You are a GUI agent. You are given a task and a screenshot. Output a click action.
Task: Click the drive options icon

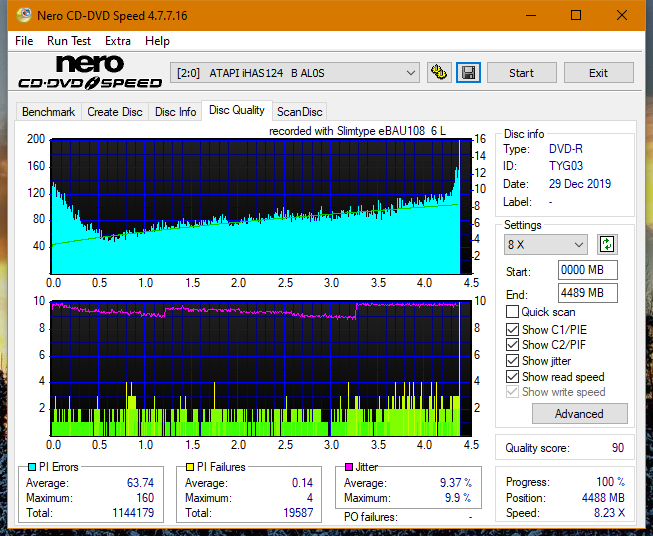pos(439,73)
